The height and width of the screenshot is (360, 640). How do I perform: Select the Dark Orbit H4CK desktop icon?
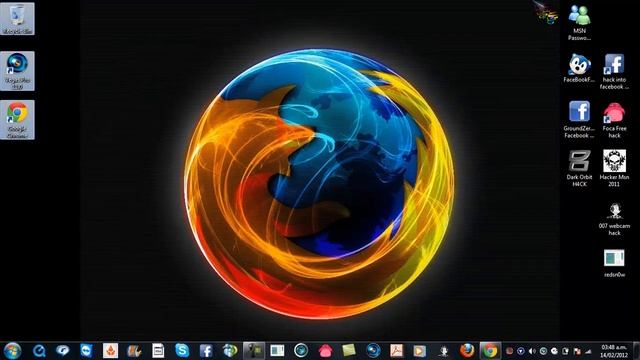pos(579,169)
